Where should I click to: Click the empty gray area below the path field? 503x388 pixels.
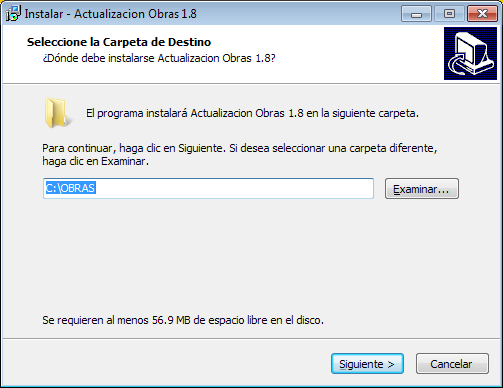click(x=250, y=257)
